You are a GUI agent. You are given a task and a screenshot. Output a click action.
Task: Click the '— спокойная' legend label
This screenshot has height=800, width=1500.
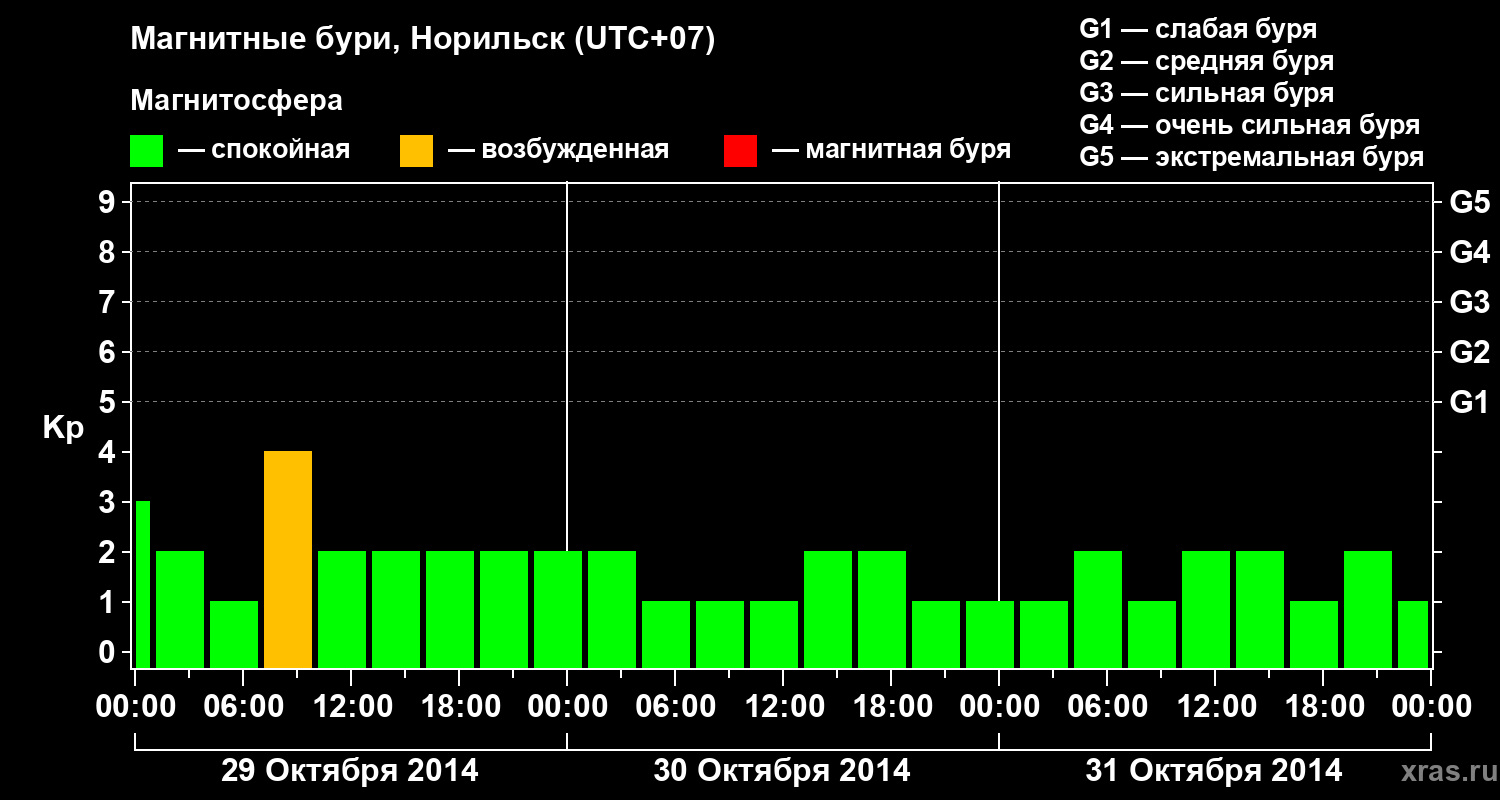pos(264,151)
